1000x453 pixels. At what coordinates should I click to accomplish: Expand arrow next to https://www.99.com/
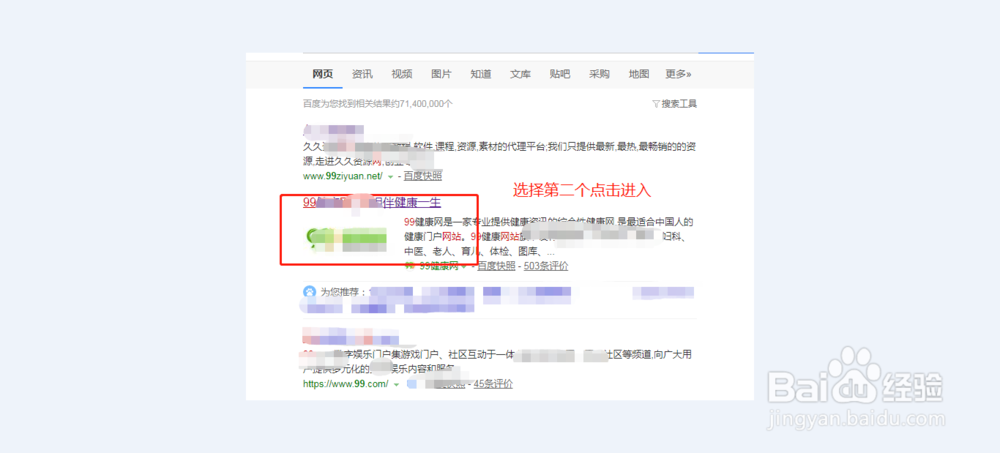click(x=396, y=385)
